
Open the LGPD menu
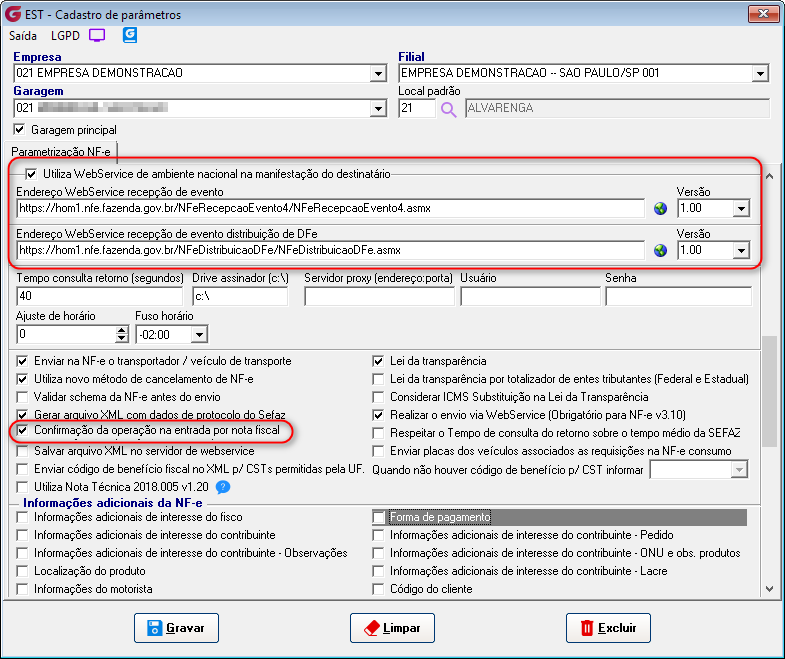pos(65,36)
